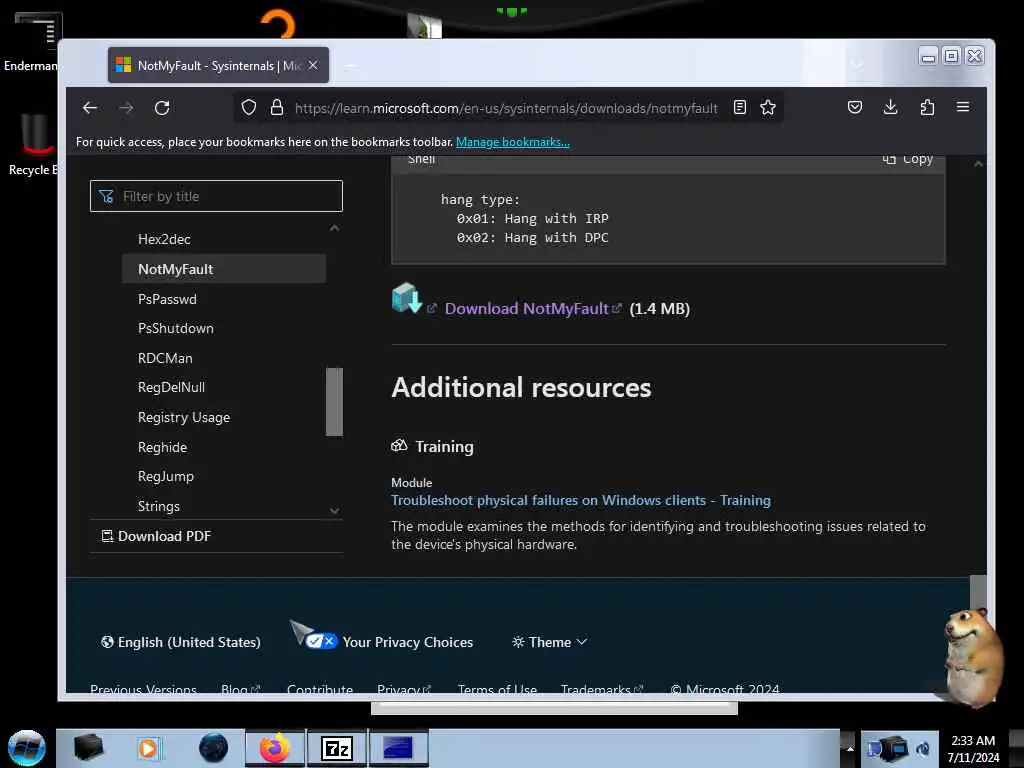Go back to the previous page
Screen dimensions: 1024x768
[89, 108]
